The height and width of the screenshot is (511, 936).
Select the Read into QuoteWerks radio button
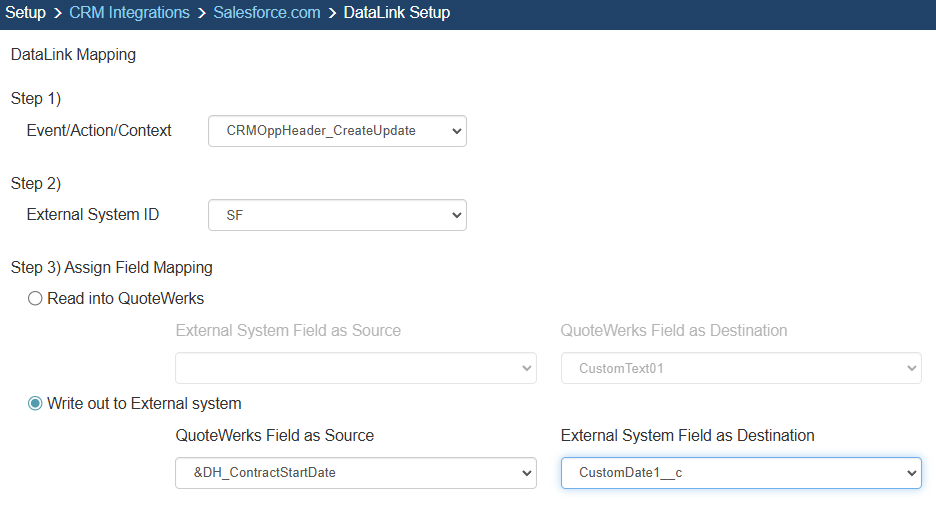(x=36, y=298)
